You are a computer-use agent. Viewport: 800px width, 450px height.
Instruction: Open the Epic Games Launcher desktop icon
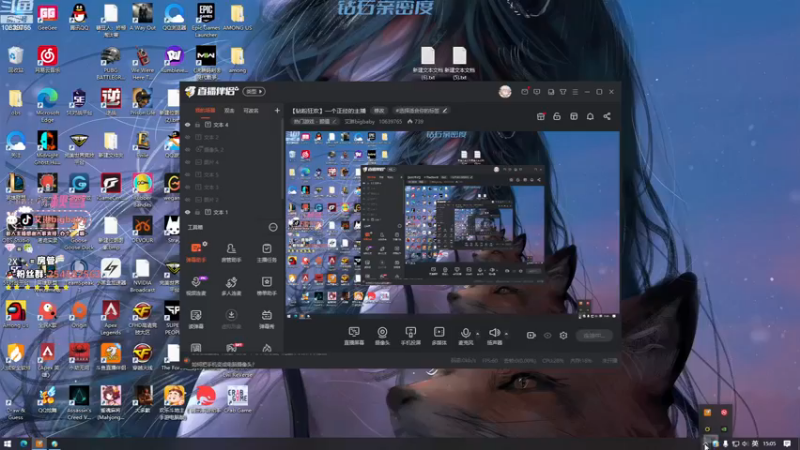coord(206,20)
